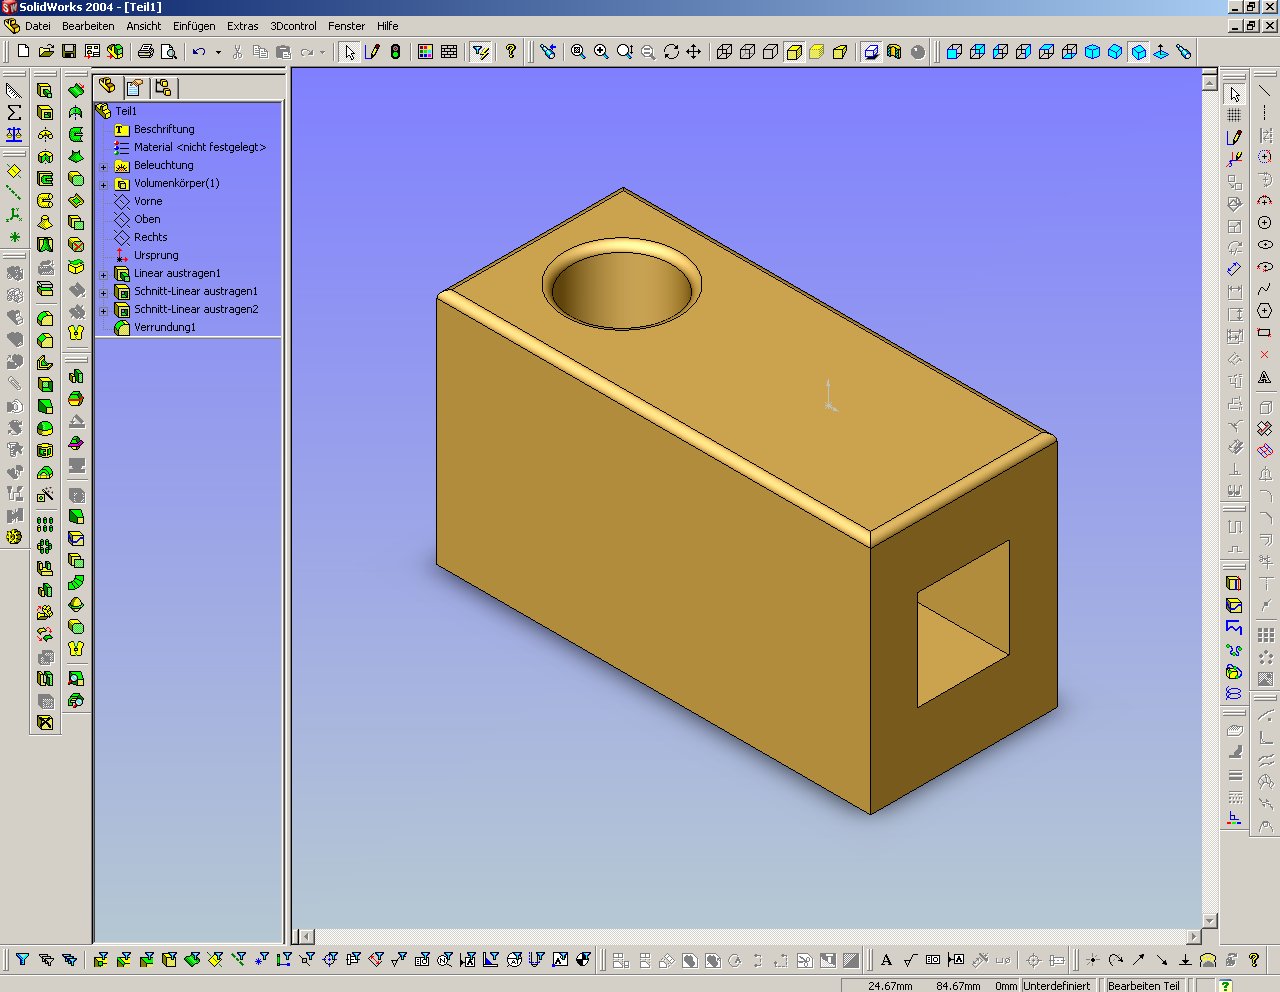The height and width of the screenshot is (992, 1280).
Task: Click the Note text A icon
Action: 887,960
